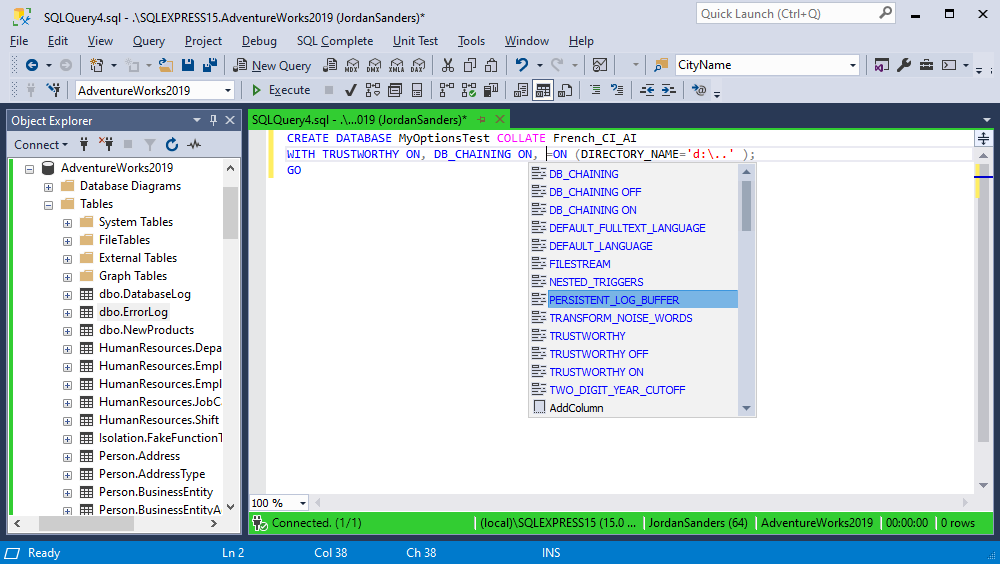This screenshot has width=1000, height=564.
Task: Toggle Include Actual Execution Plan icon
Action: pos(446,90)
